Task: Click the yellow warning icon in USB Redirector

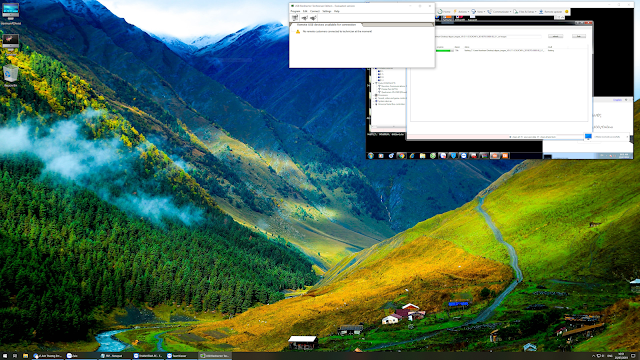Action: (x=298, y=31)
